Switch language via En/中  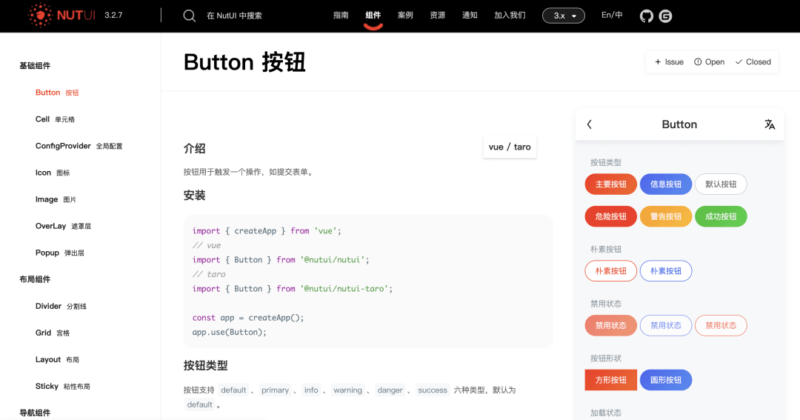612,15
